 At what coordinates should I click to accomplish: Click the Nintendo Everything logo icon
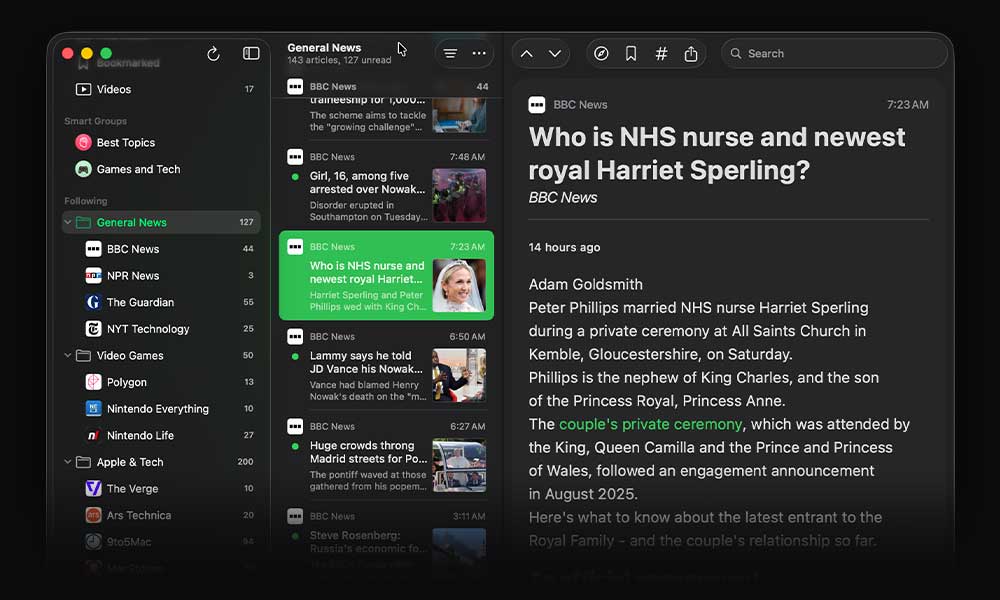(93, 409)
